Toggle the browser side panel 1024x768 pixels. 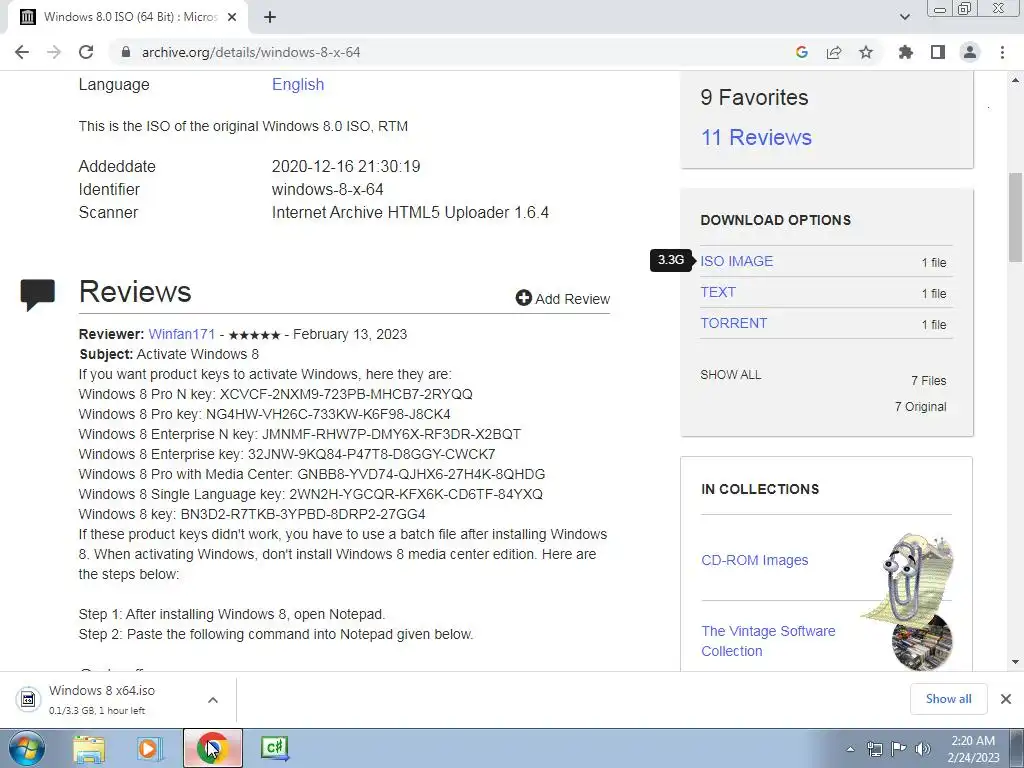[x=938, y=52]
